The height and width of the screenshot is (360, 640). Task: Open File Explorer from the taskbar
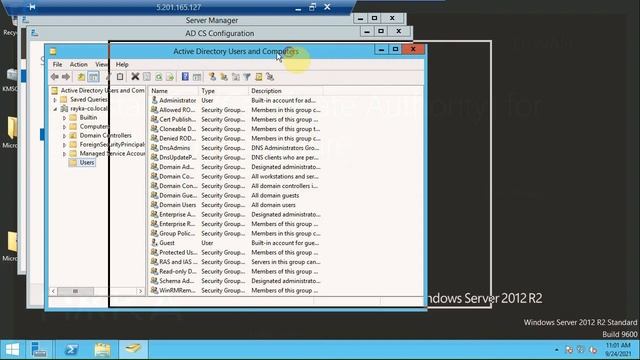click(102, 350)
